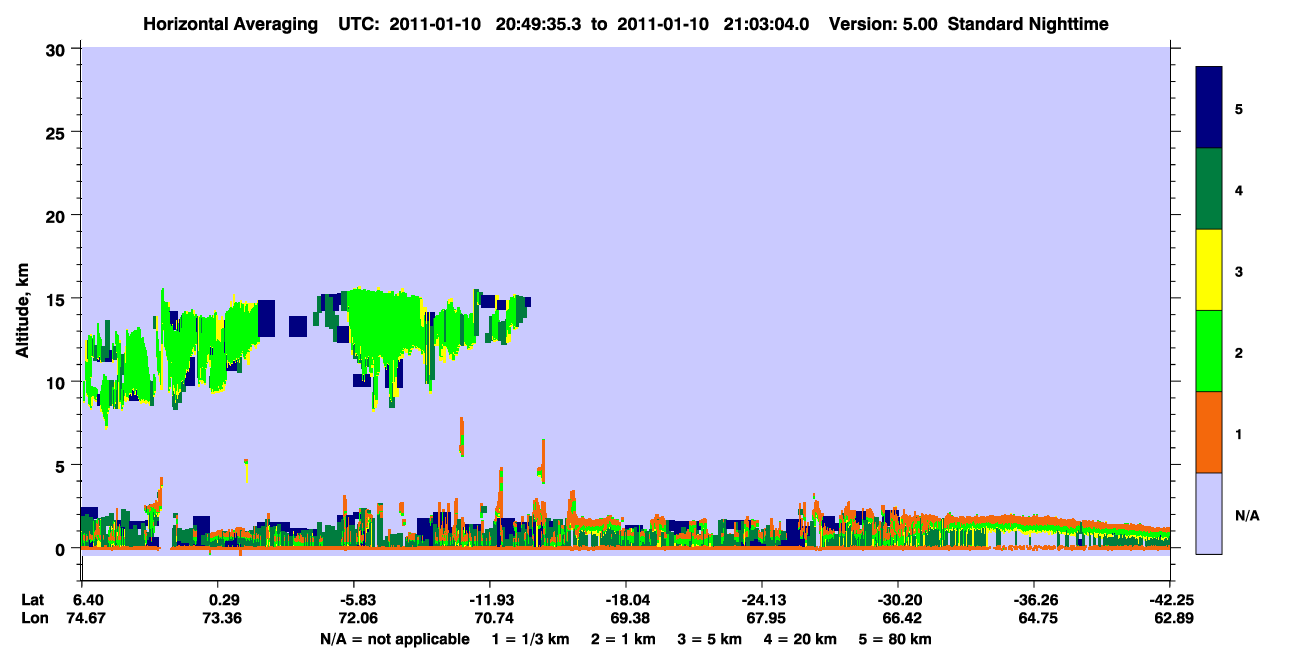Click the latitude value -11.93
Image resolution: width=1300 pixels, height=667 pixels.
point(490,600)
